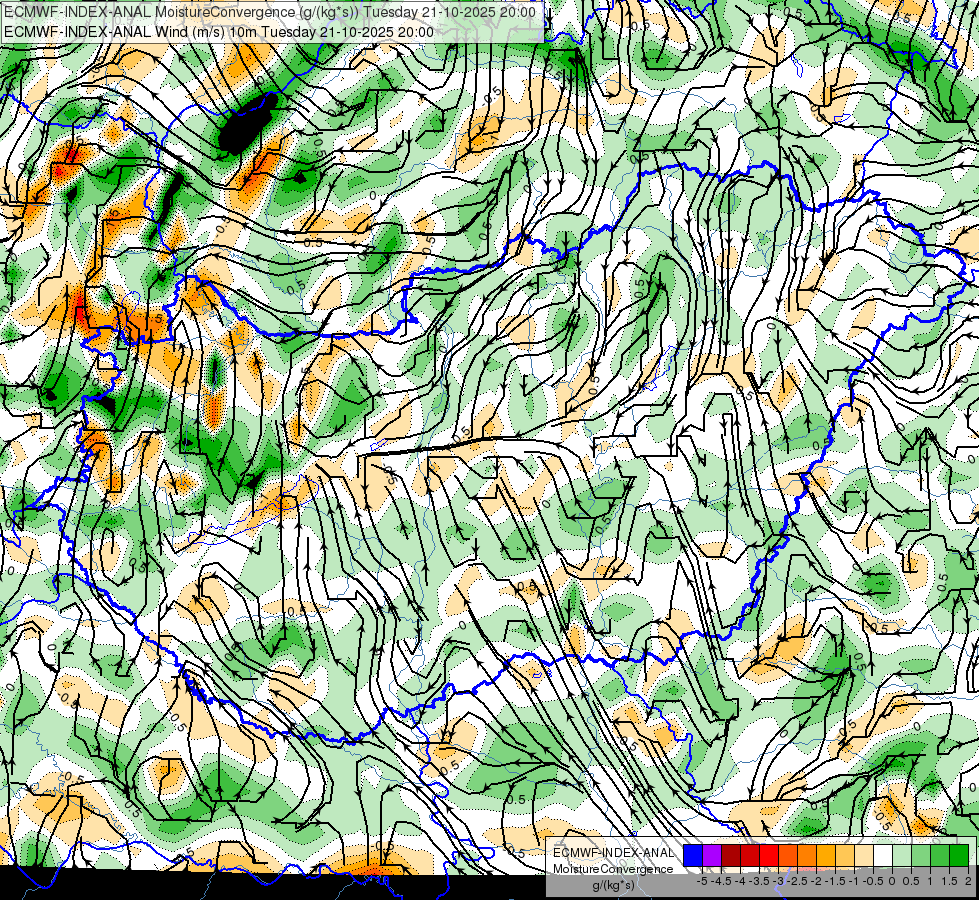
Task: Select legend swatch between -4 and -3.5
Action: point(750,856)
